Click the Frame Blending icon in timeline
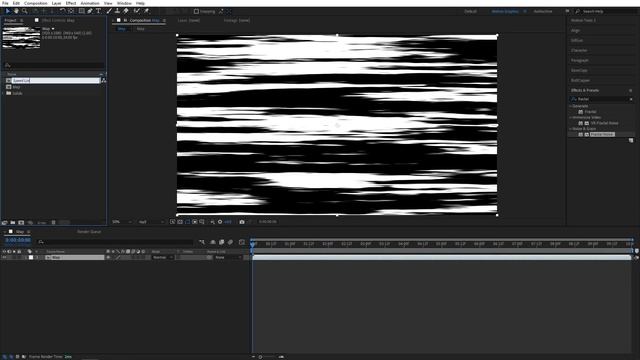This screenshot has height=360, width=640. 222,242
